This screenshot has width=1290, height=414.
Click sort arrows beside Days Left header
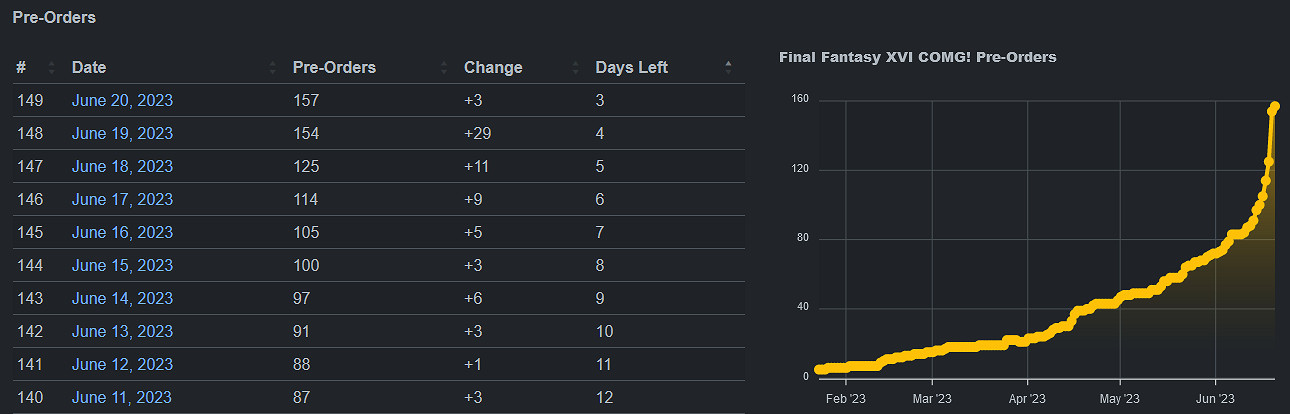point(728,68)
